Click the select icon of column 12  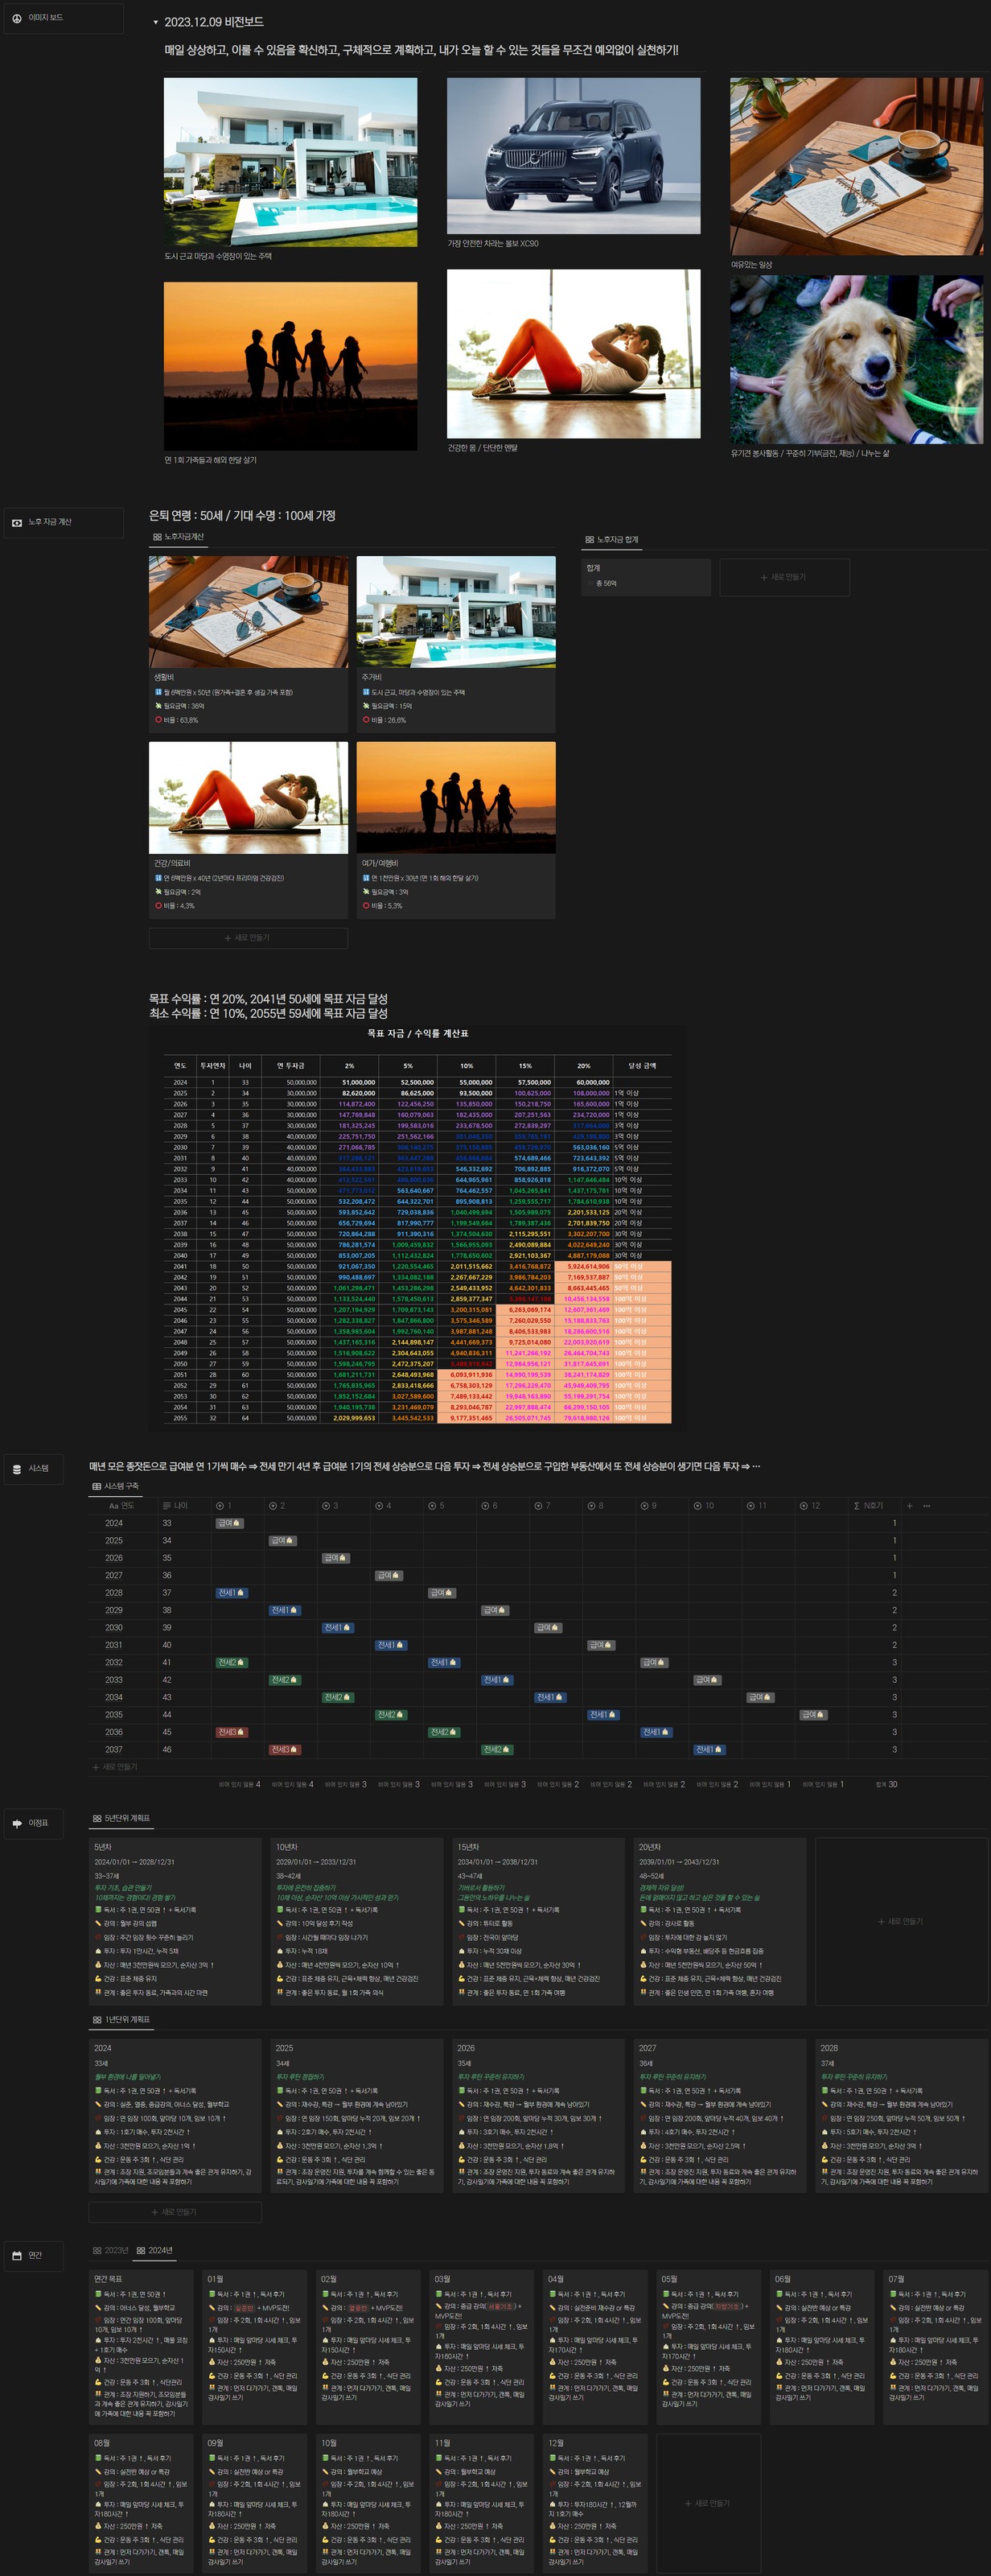click(x=804, y=1505)
